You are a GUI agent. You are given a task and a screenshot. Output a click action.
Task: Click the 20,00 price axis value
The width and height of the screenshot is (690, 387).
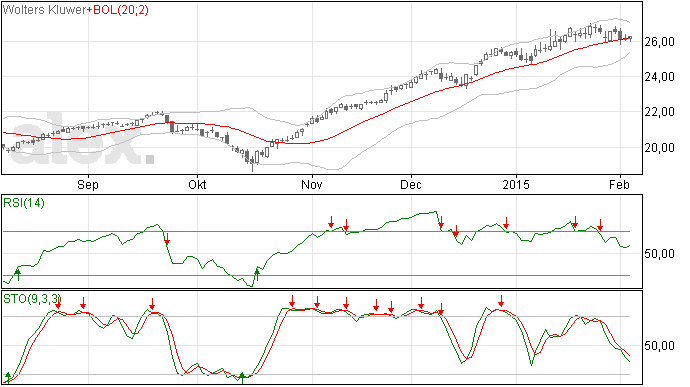point(660,147)
